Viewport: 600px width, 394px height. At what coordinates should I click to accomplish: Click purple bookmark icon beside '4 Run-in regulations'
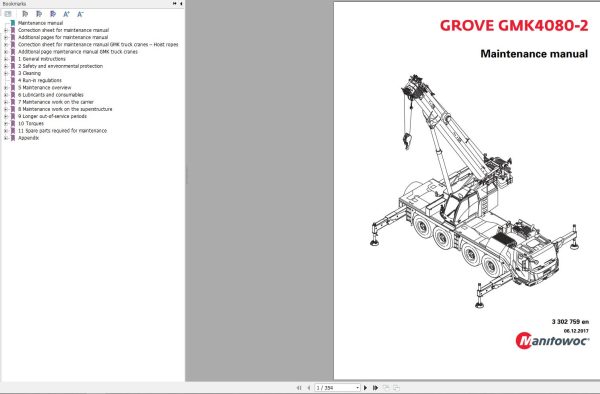click(x=13, y=80)
